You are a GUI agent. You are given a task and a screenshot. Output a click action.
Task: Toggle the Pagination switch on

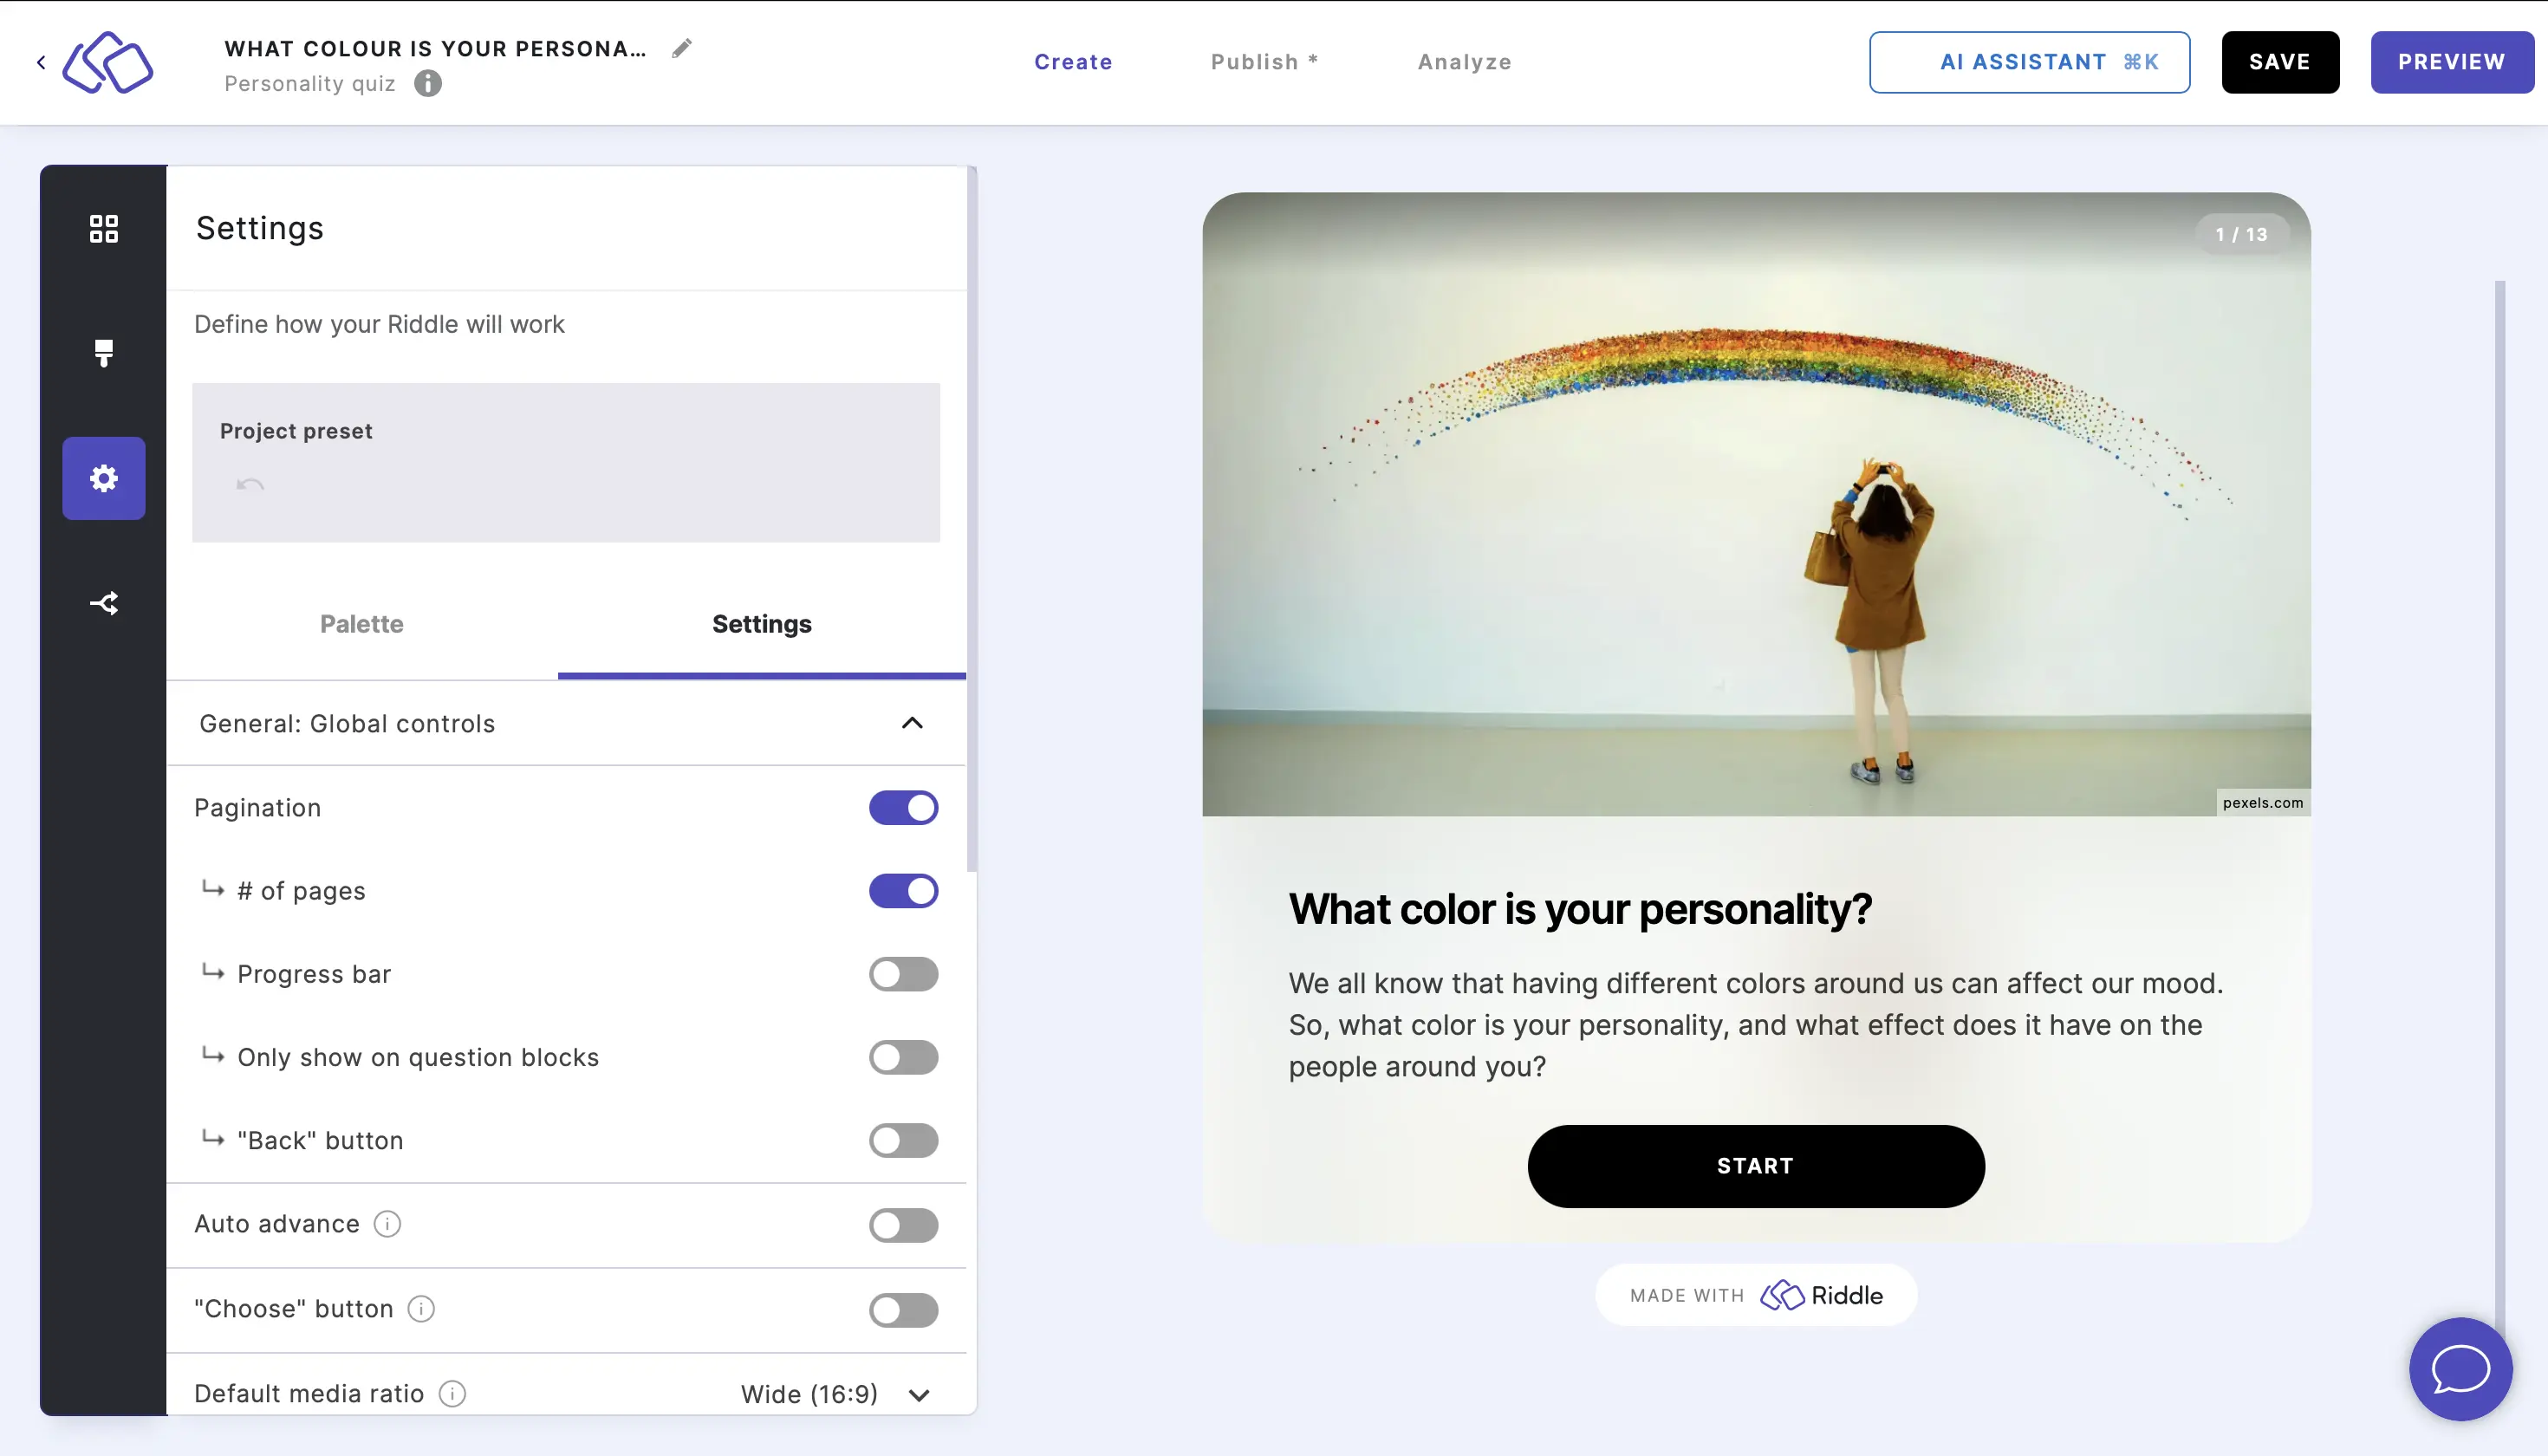[x=903, y=807]
